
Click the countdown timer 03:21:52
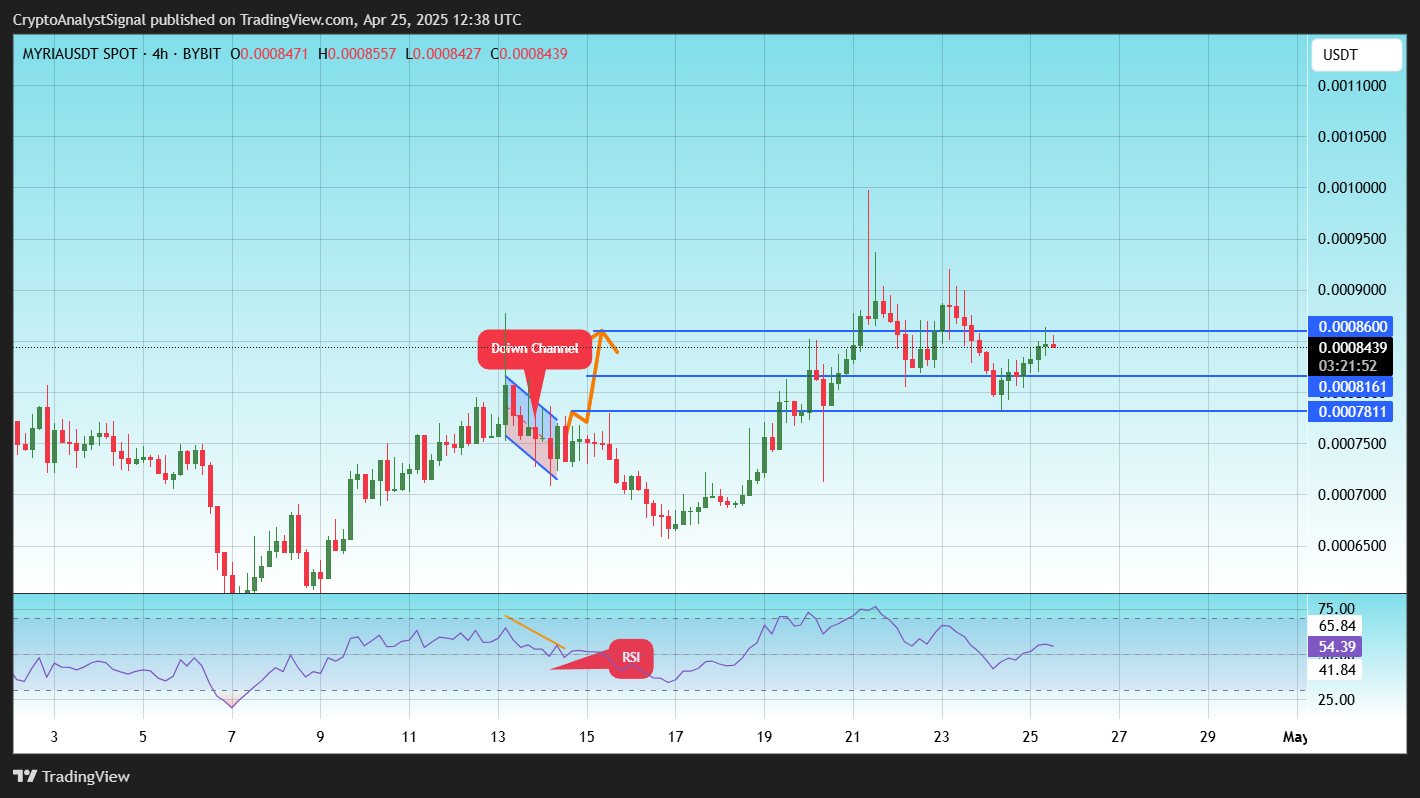[x=1350, y=366]
